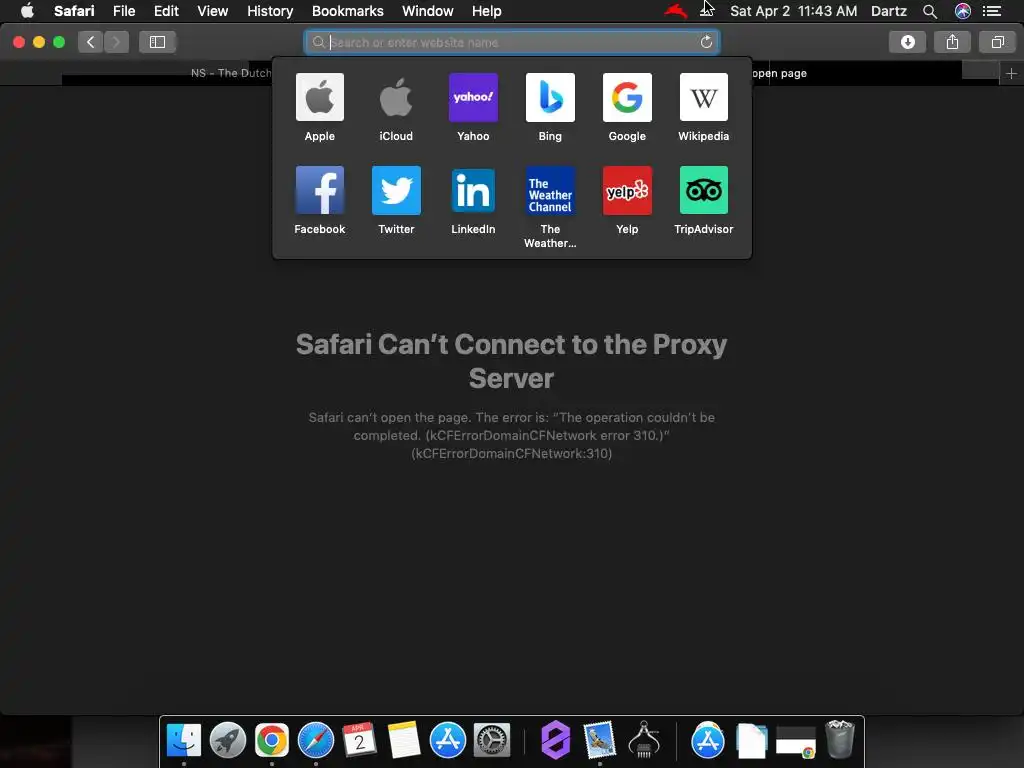Open the iCloud favorite shortcut
The height and width of the screenshot is (768, 1024).
[x=396, y=97]
